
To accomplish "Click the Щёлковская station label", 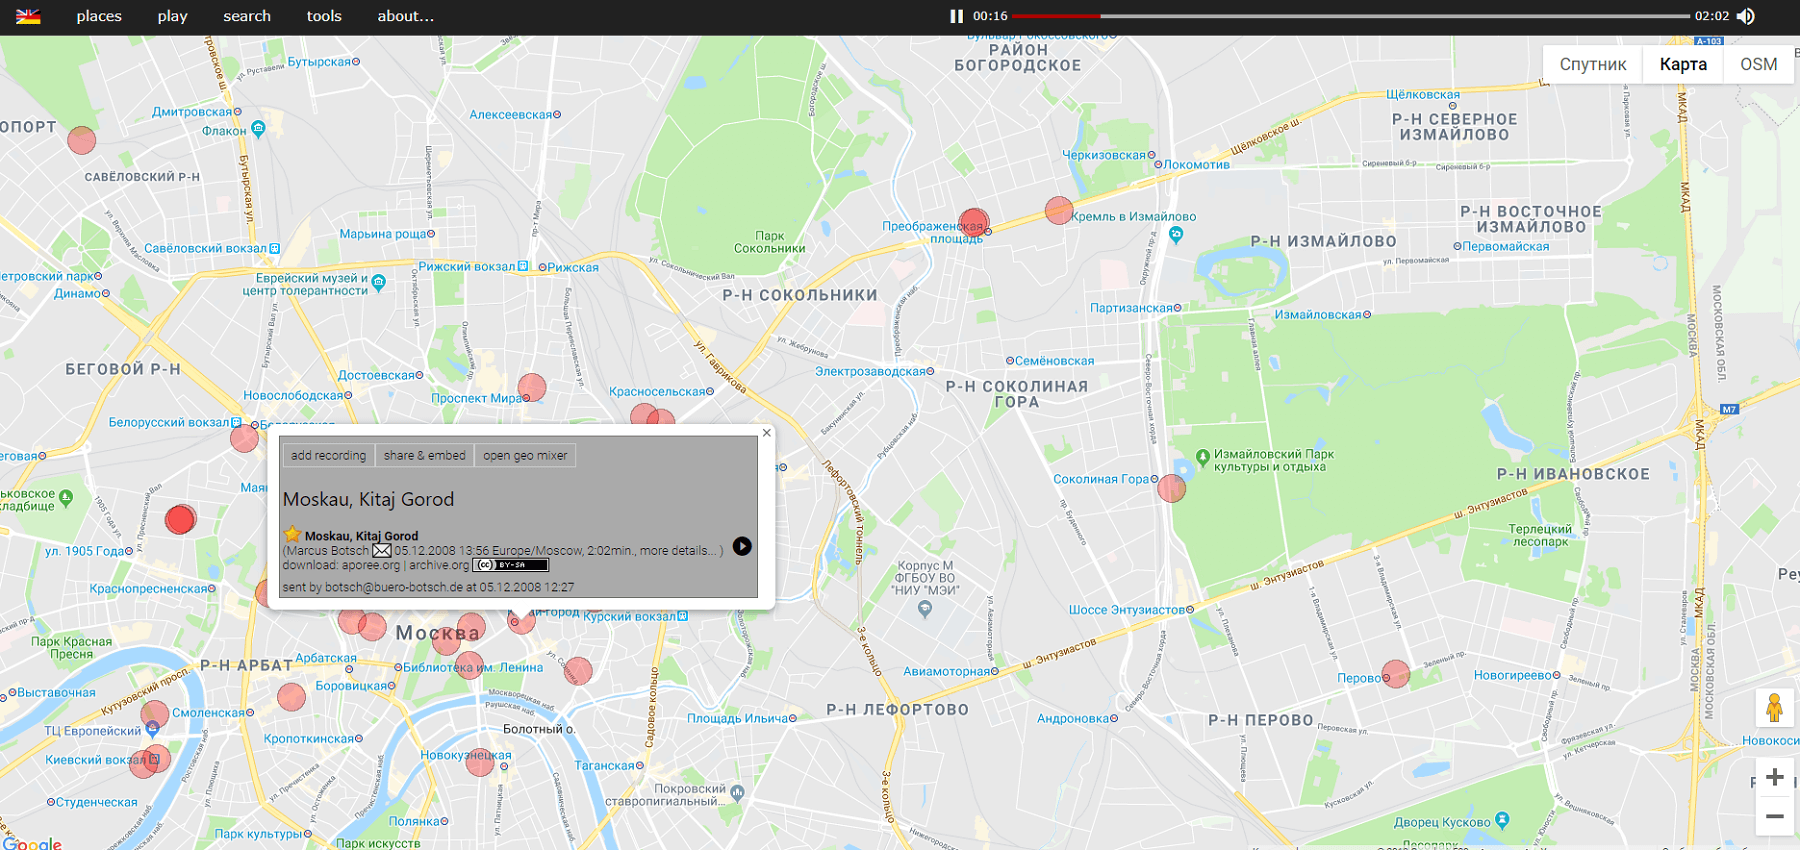I will point(1423,95).
